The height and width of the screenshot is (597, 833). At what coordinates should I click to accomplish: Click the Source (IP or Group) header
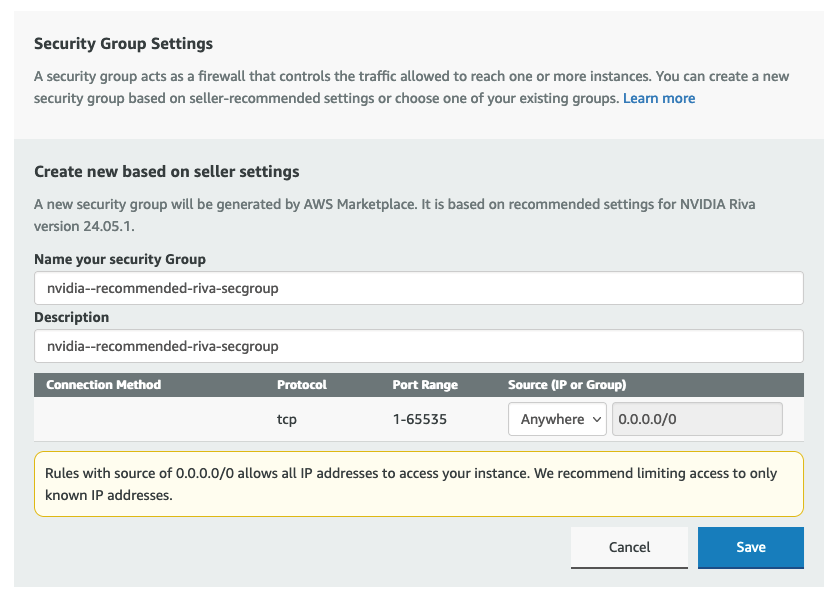[x=566, y=384]
